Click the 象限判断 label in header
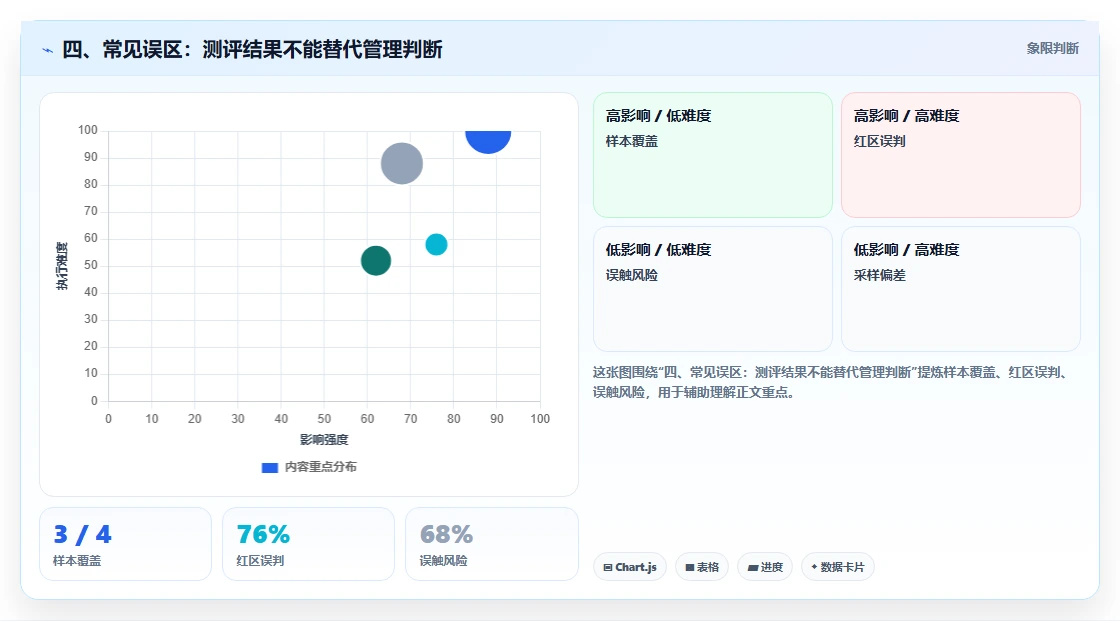The height and width of the screenshot is (621, 1120). (1053, 49)
